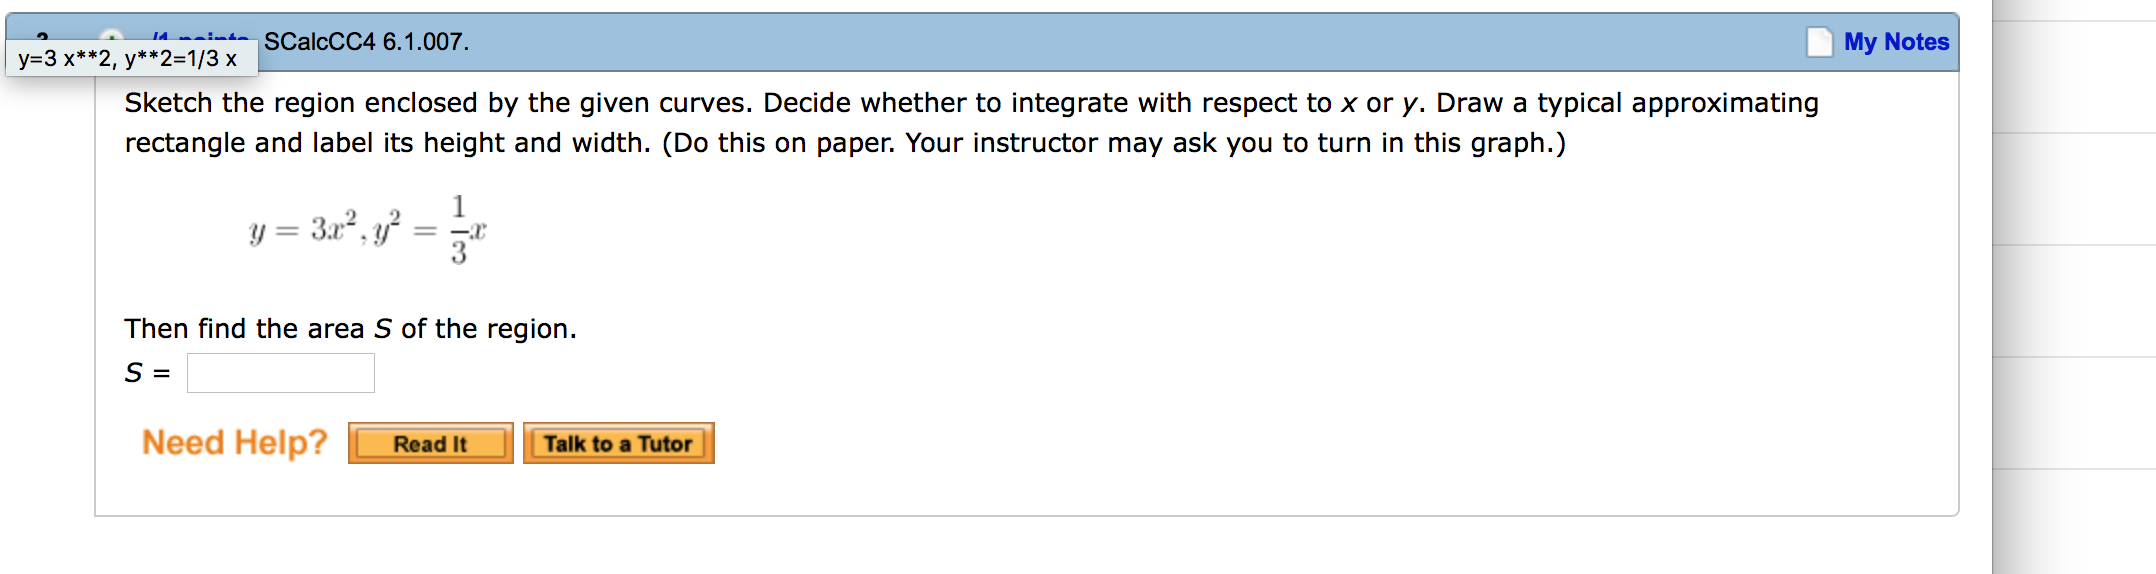This screenshot has height=574, width=2156.
Task: Click the SCalcCC4 6.1.007 question title
Action: click(366, 42)
